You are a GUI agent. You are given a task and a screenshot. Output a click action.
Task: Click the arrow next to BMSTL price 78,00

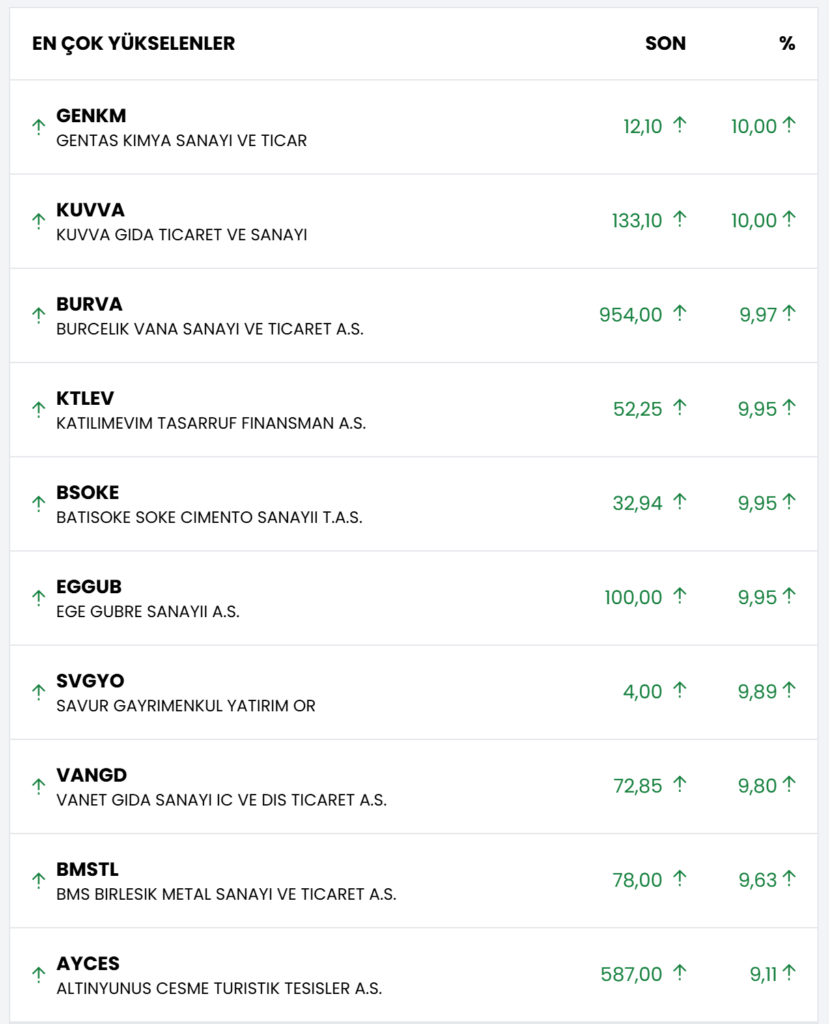coord(680,879)
